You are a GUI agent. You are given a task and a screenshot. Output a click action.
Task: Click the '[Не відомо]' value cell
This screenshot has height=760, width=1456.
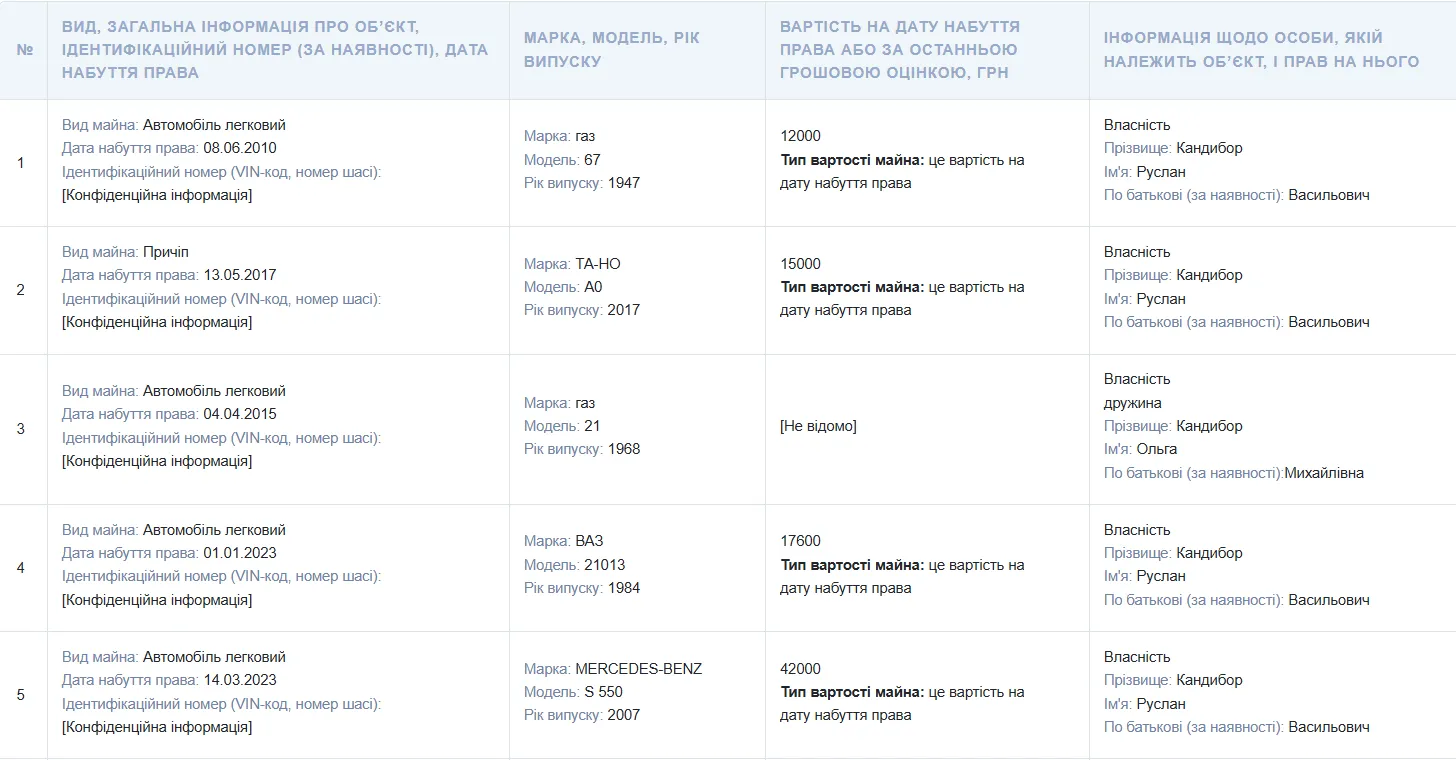click(818, 426)
